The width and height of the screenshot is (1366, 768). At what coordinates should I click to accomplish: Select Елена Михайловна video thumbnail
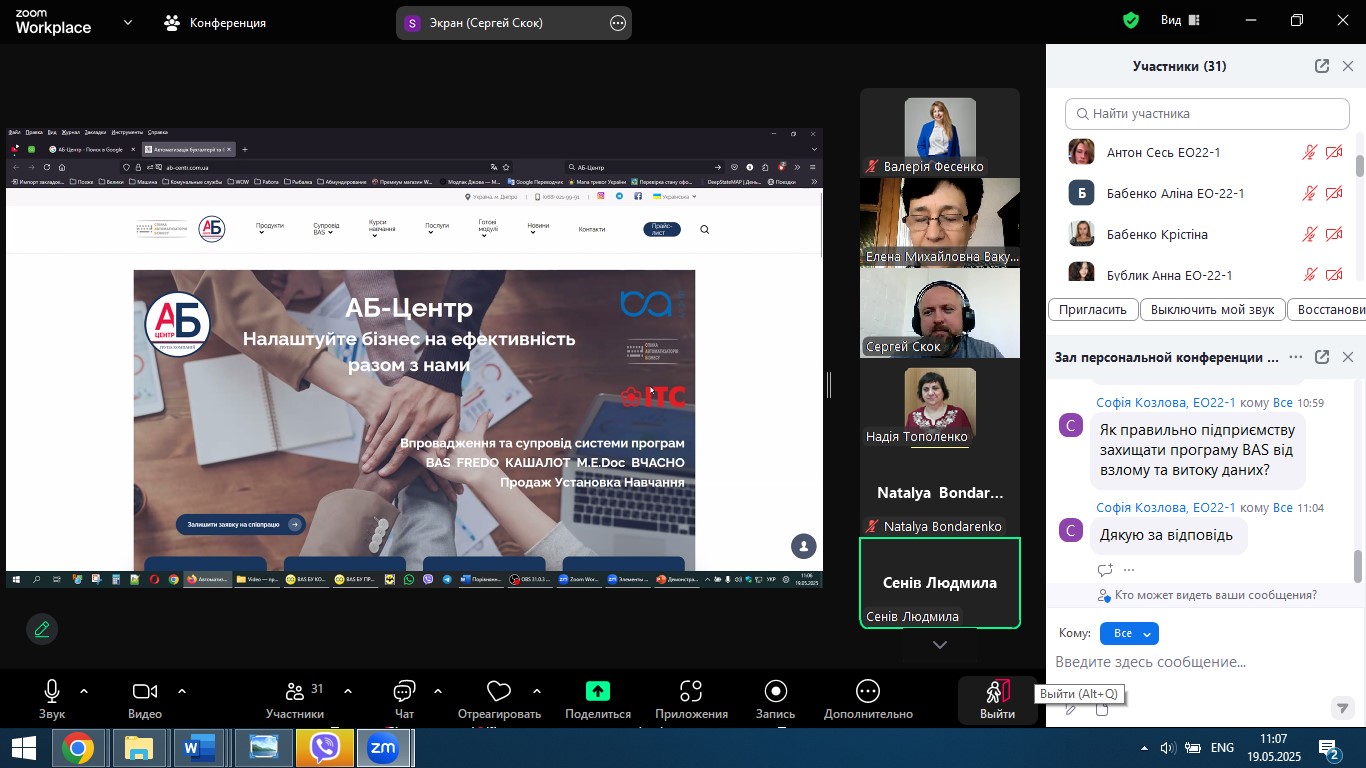tap(940, 223)
